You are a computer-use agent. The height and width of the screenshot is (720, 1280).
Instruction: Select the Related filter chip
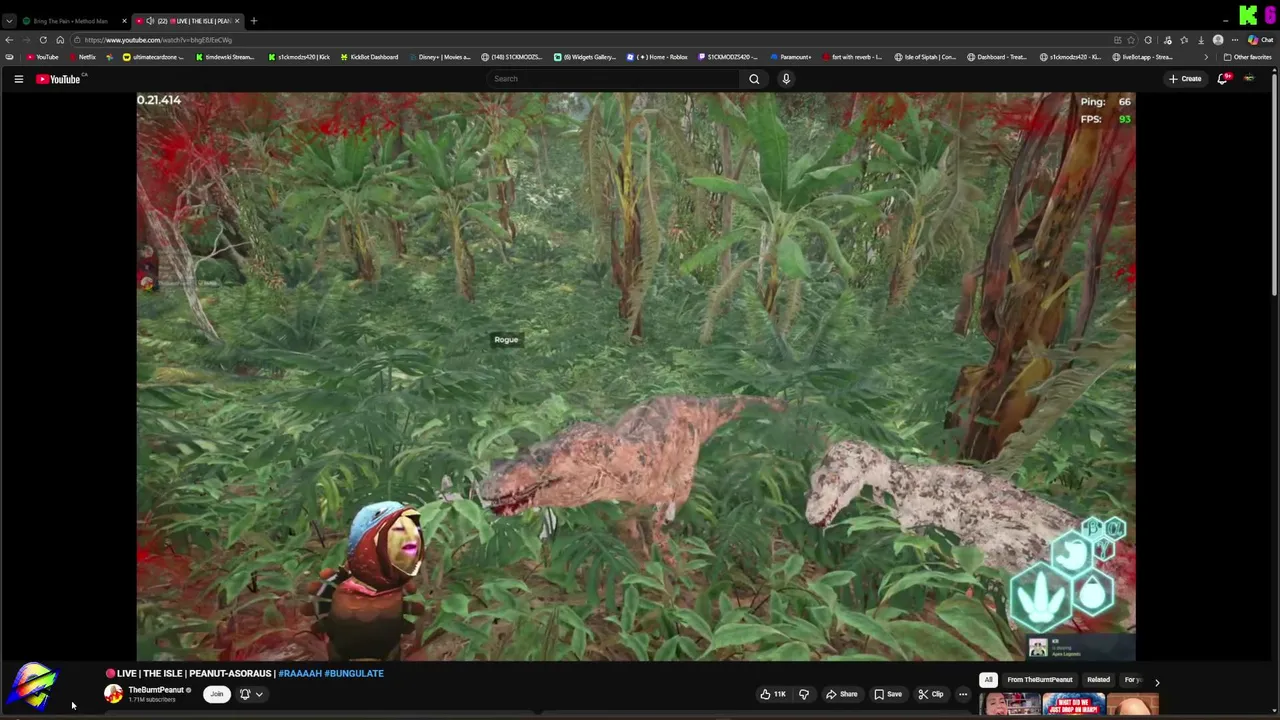click(1098, 680)
